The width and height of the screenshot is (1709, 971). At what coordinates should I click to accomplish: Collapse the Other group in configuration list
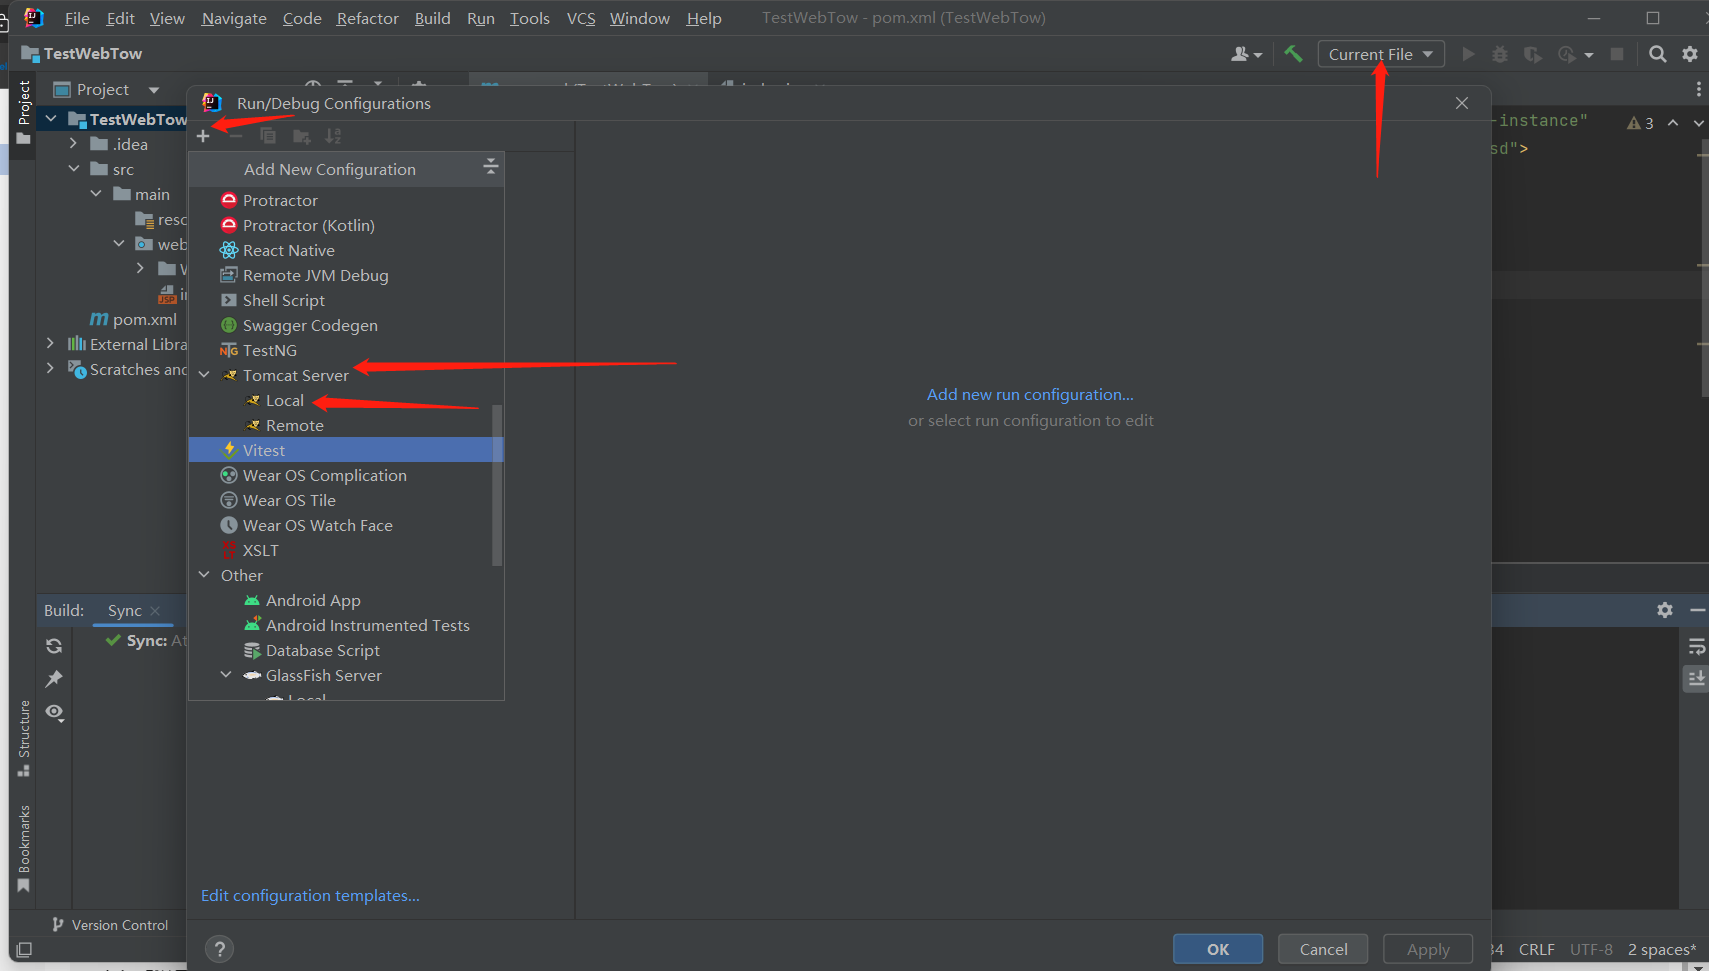point(204,575)
